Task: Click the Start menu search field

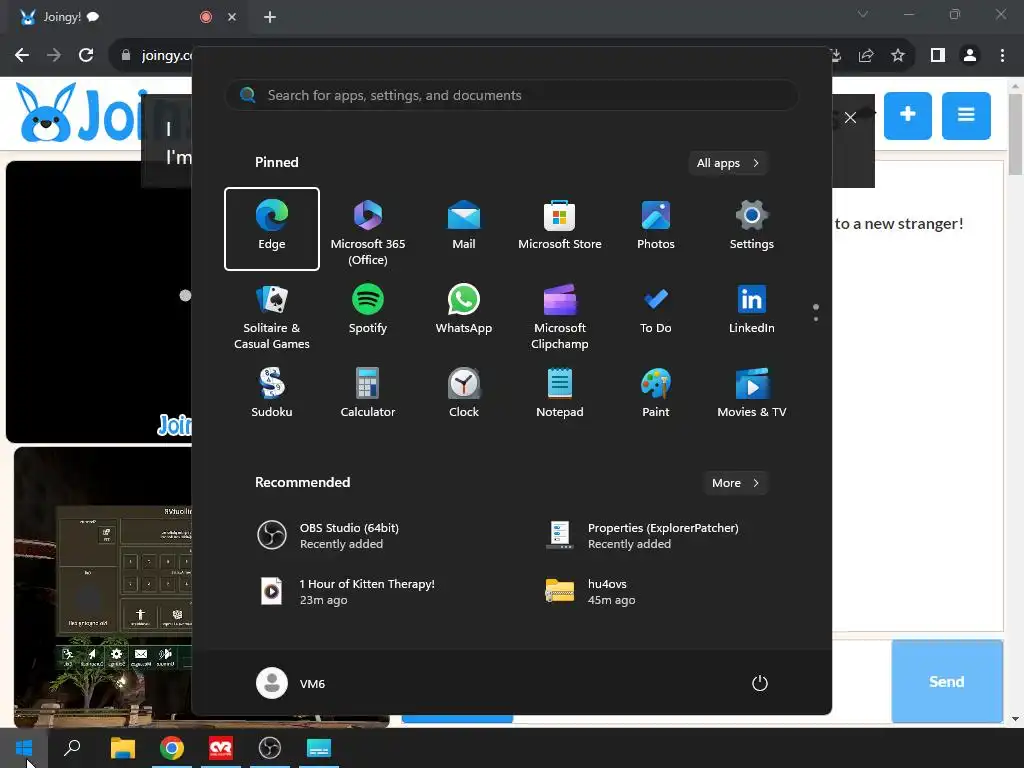Action: point(511,95)
